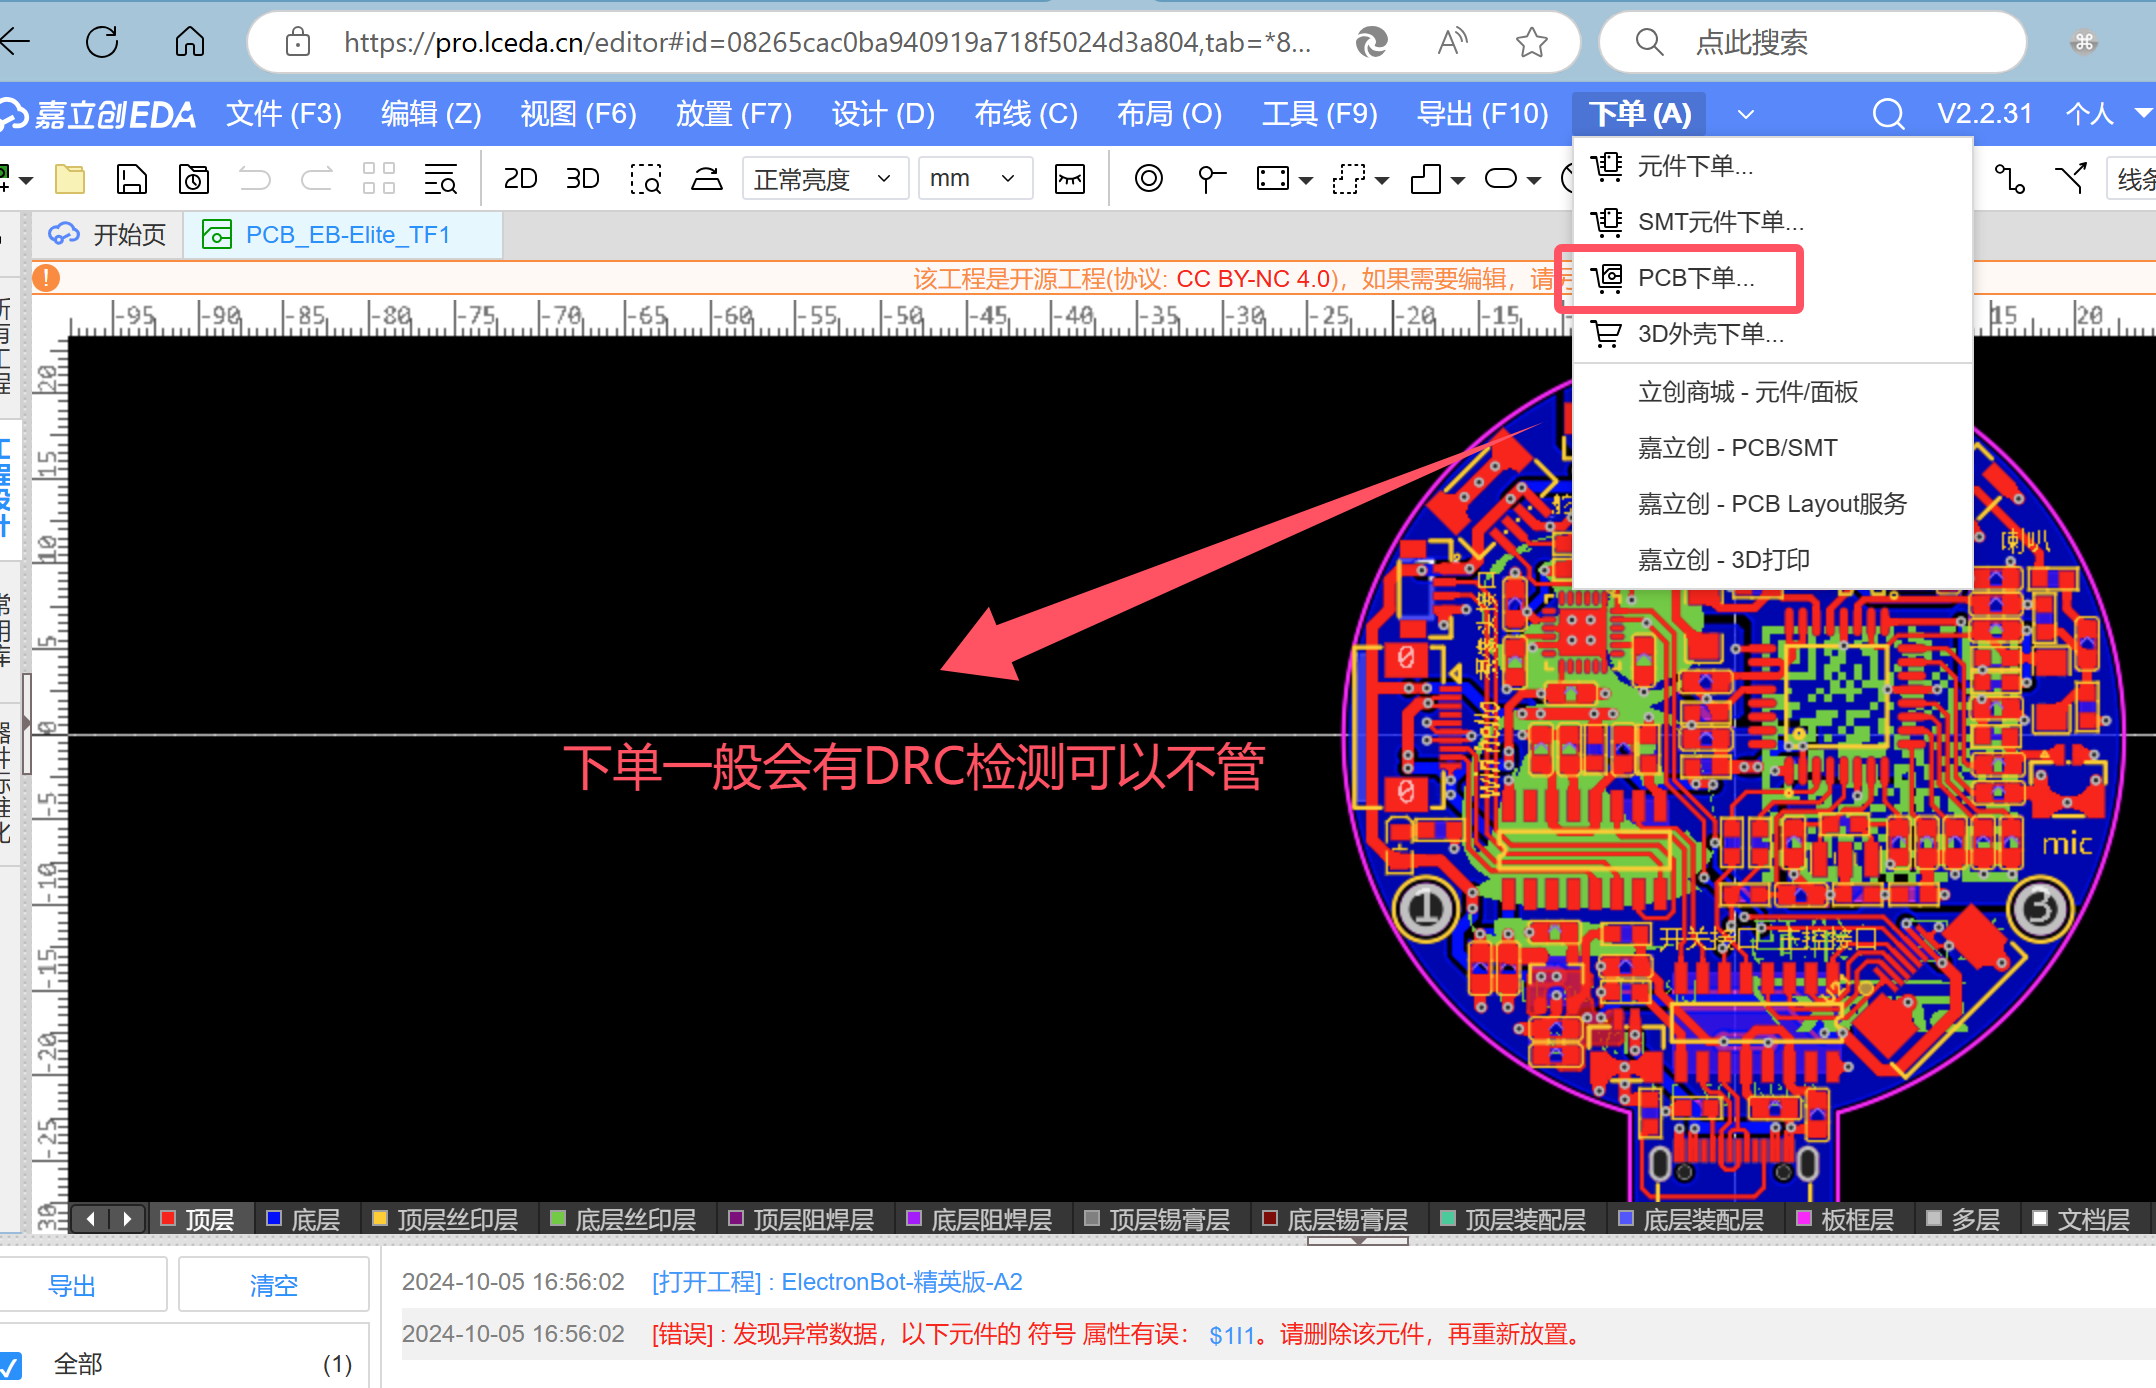This screenshot has width=2156, height=1388.
Task: Switch to the 开始页 tab
Action: [107, 235]
